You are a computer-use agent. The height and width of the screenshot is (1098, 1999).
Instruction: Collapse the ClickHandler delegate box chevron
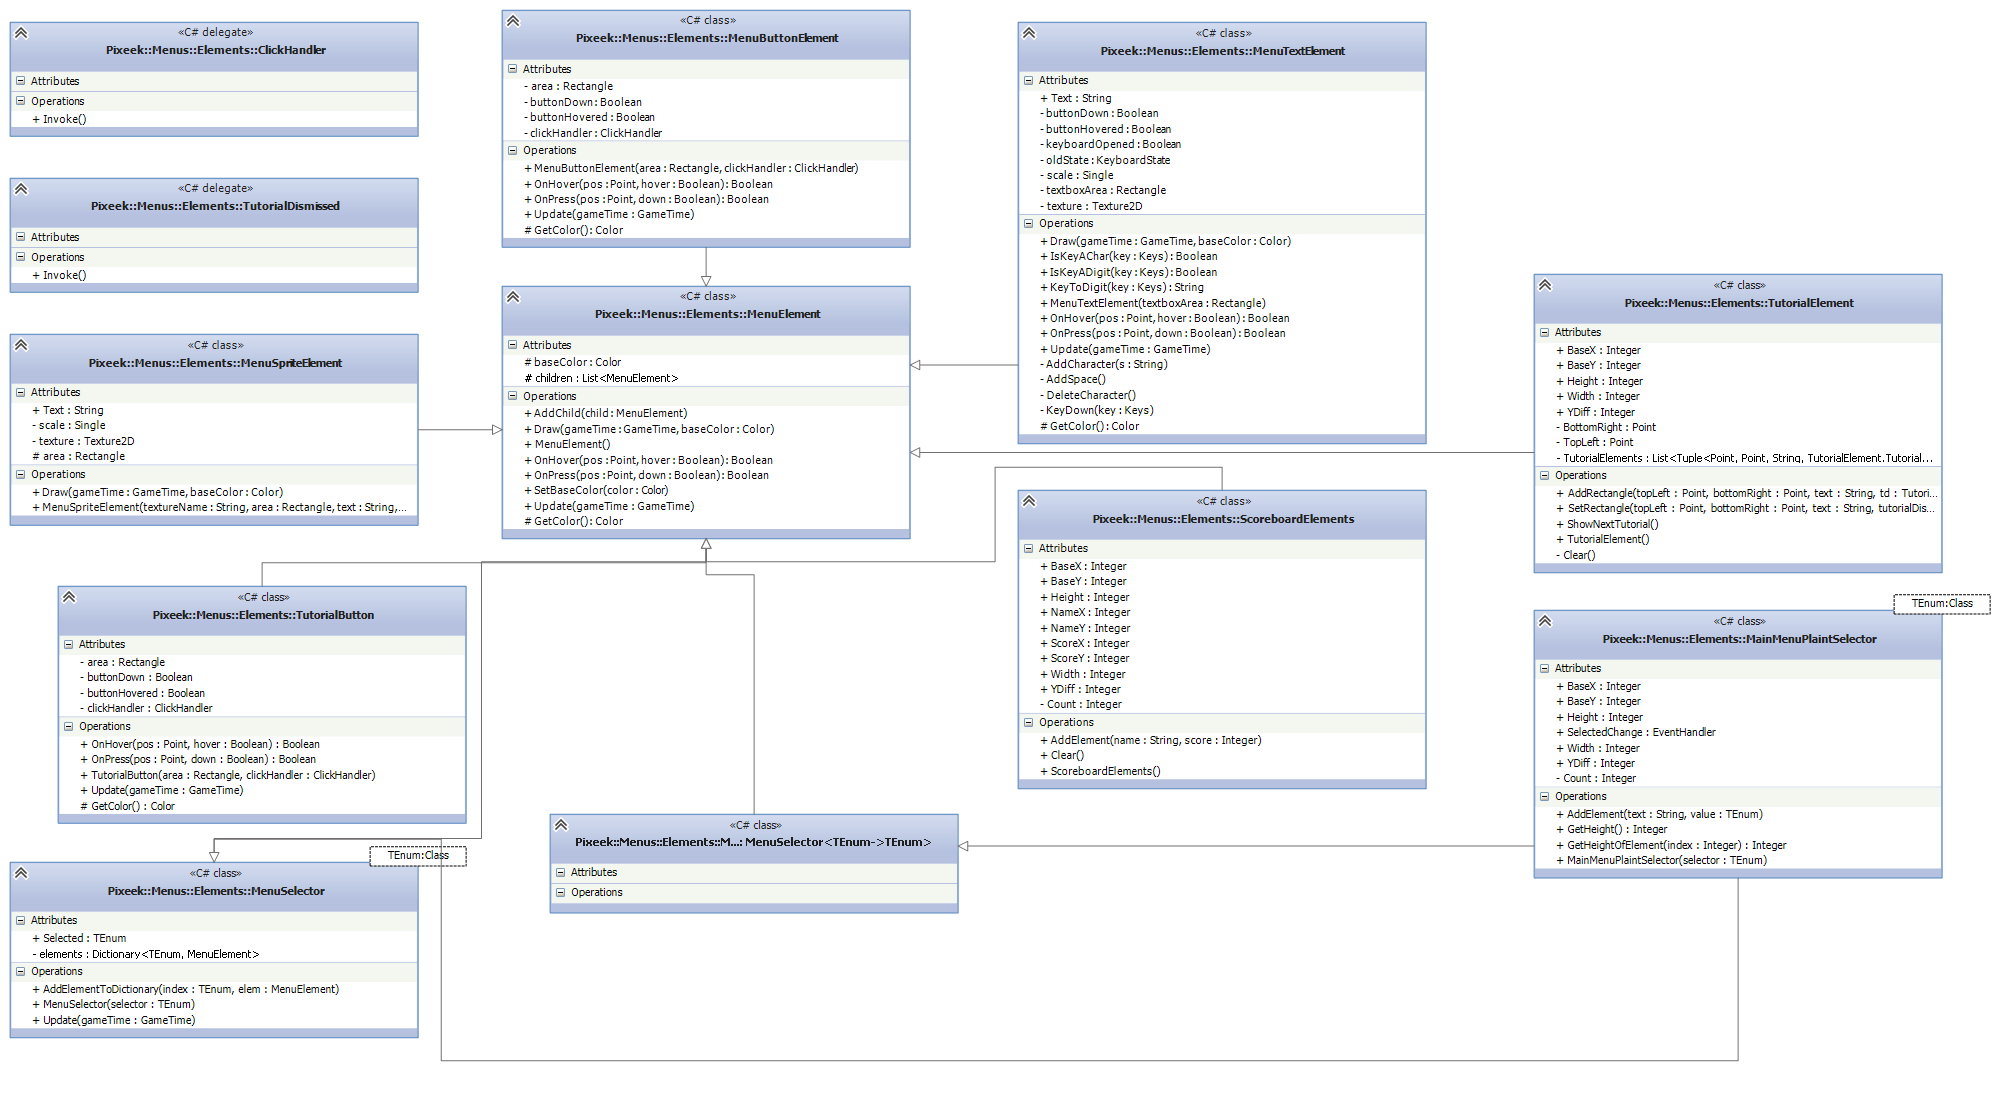[21, 33]
